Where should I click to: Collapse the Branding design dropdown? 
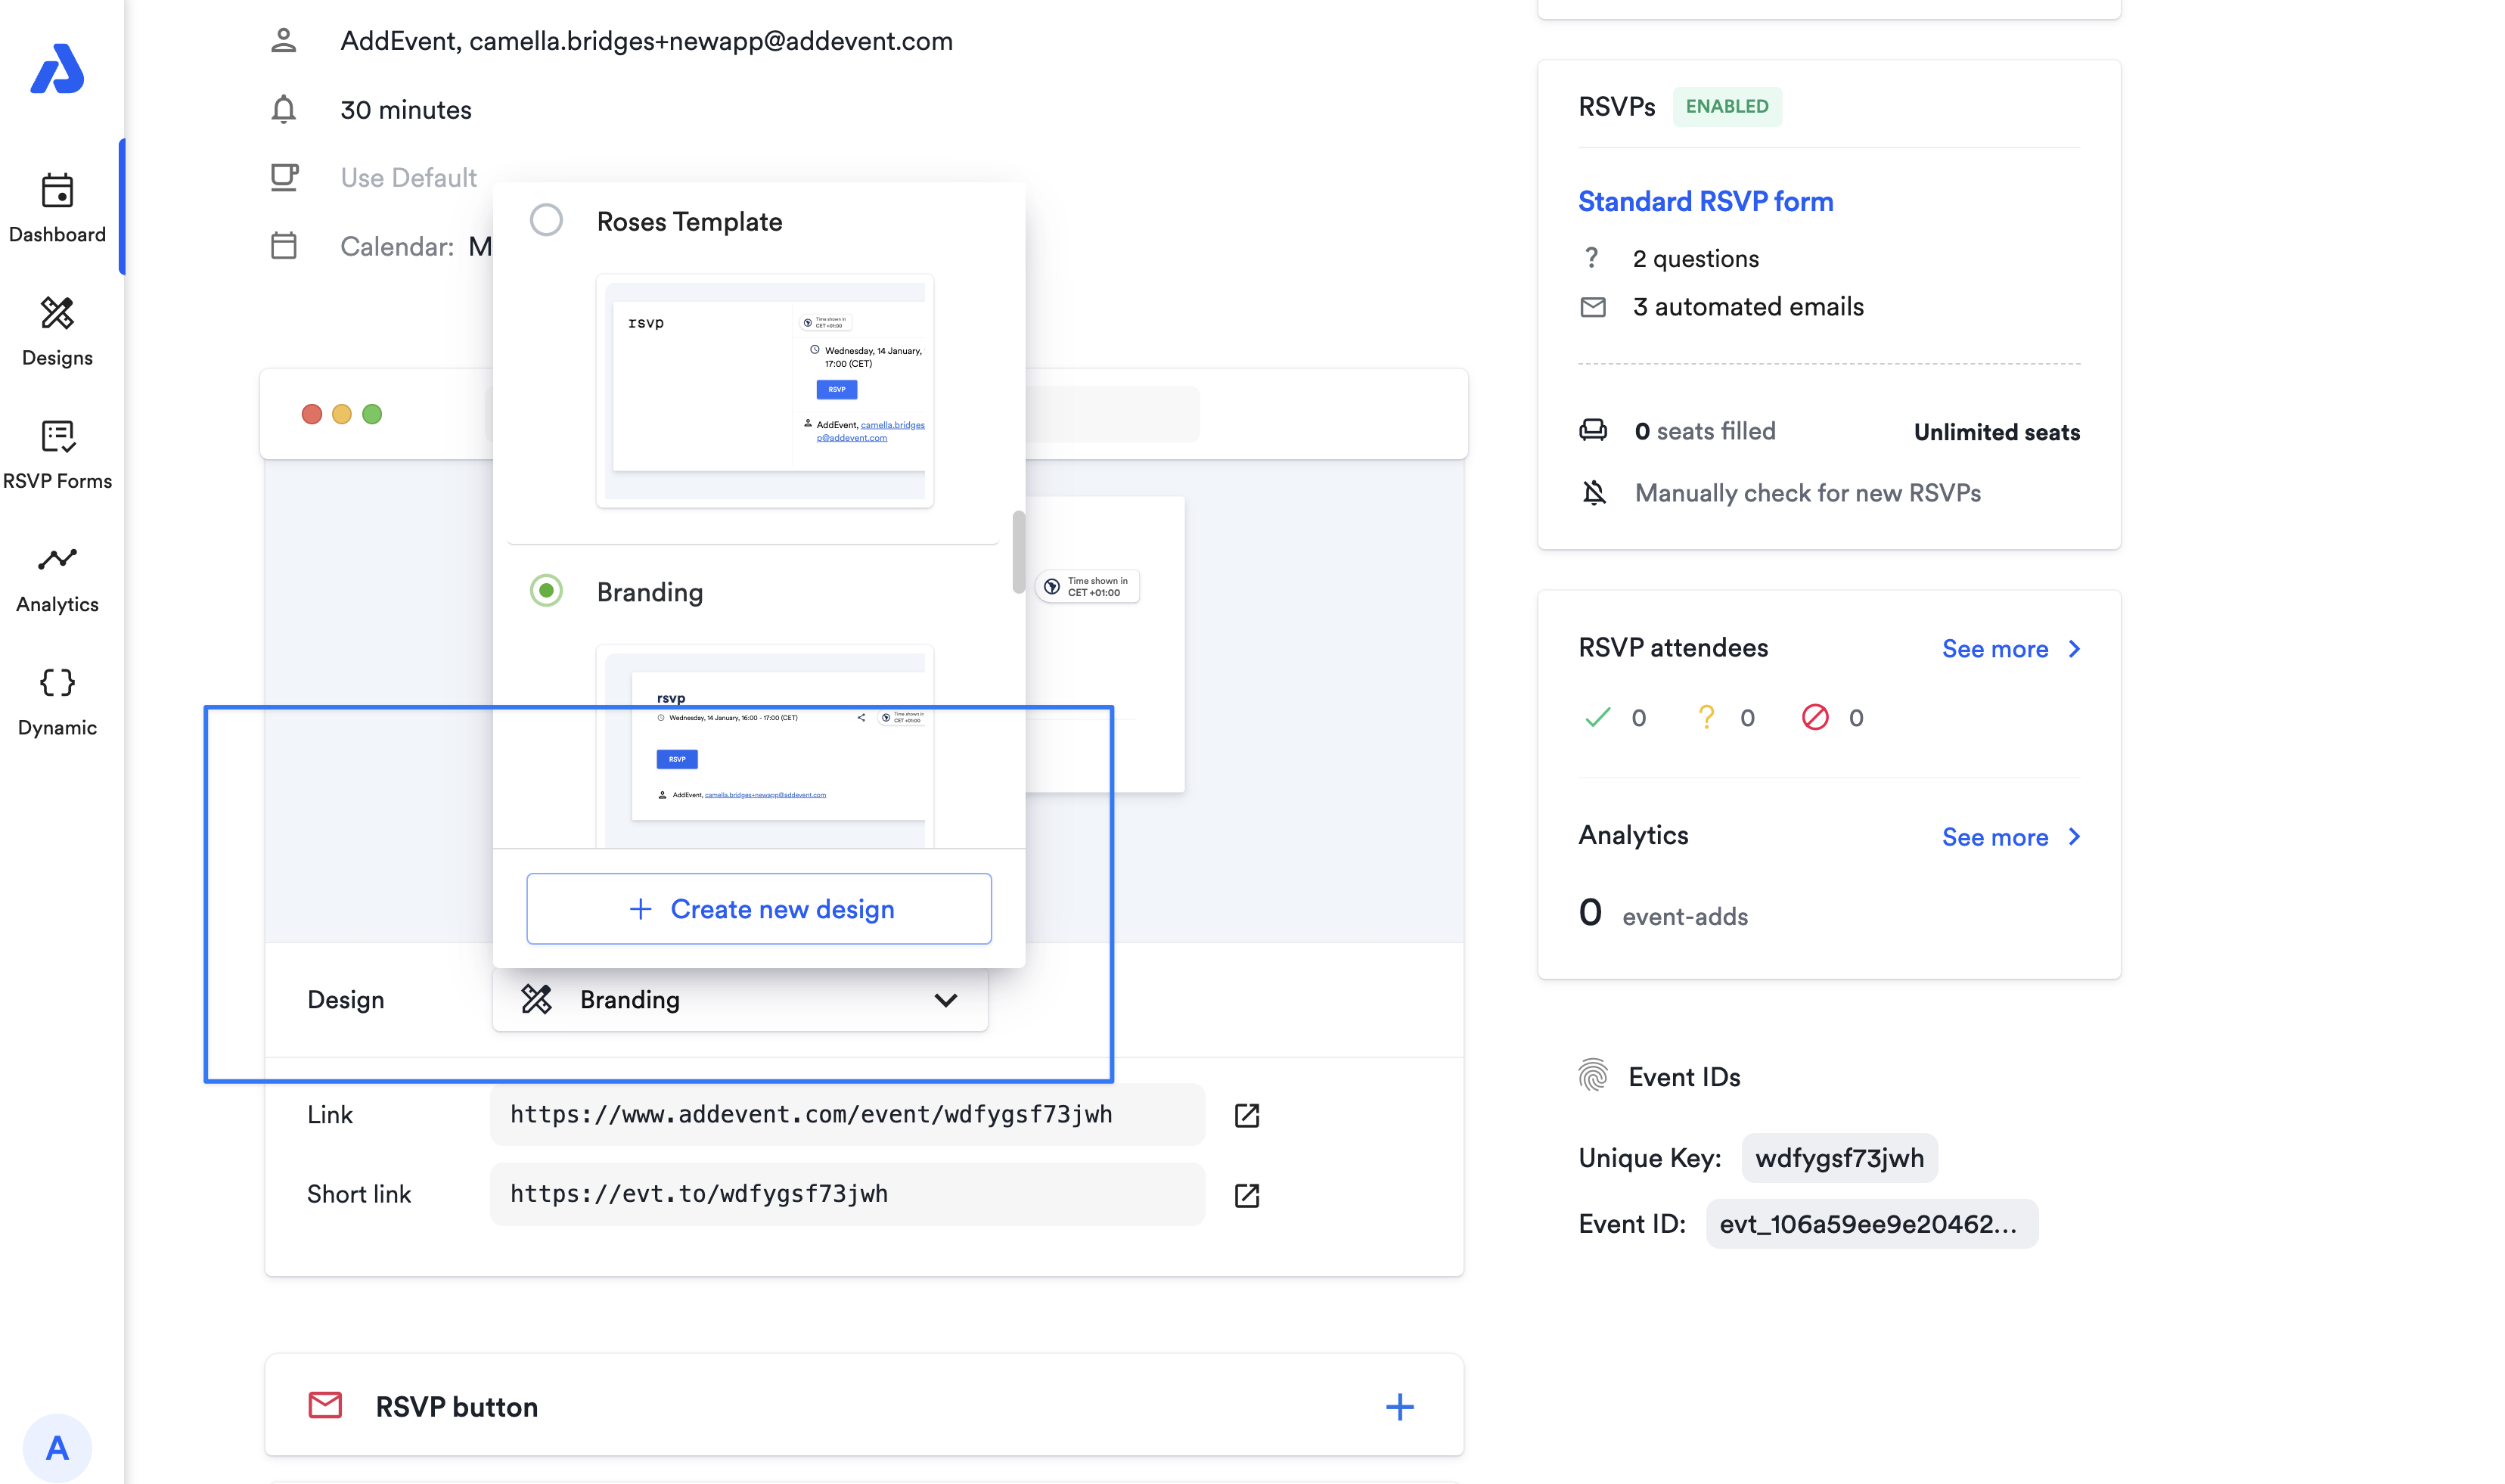coord(945,1000)
